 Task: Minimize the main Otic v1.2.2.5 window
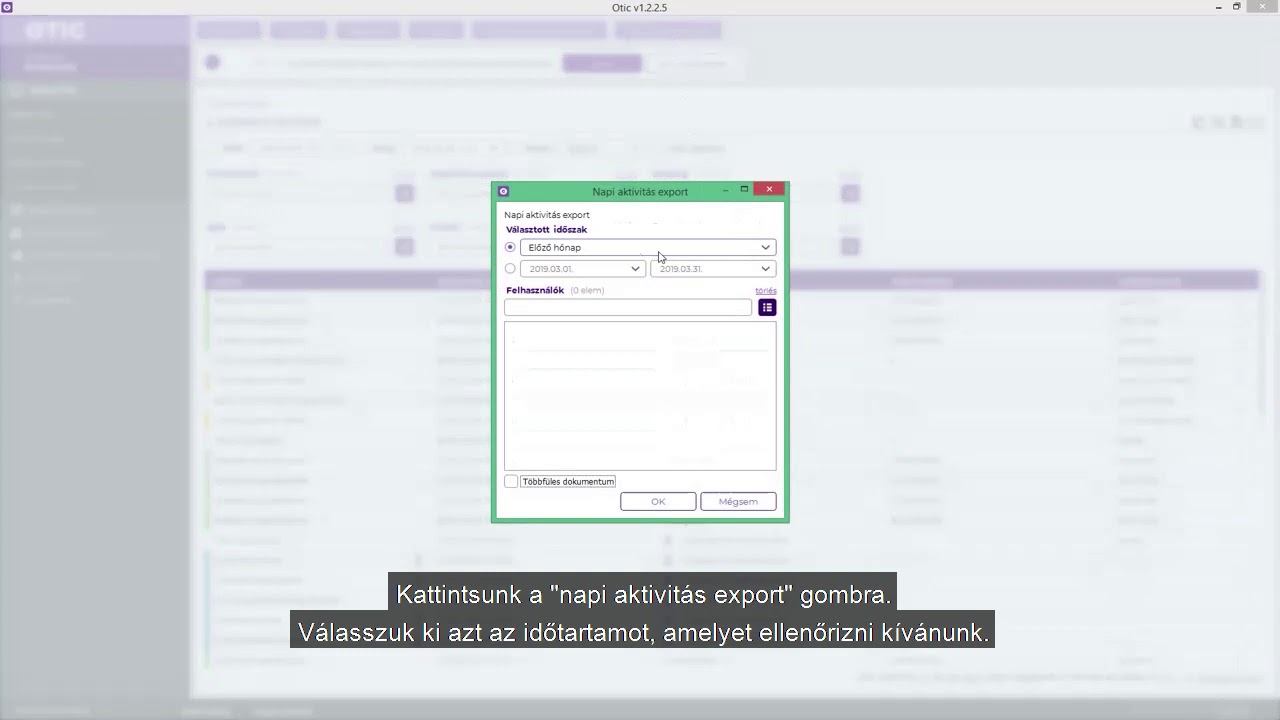click(1218, 7)
